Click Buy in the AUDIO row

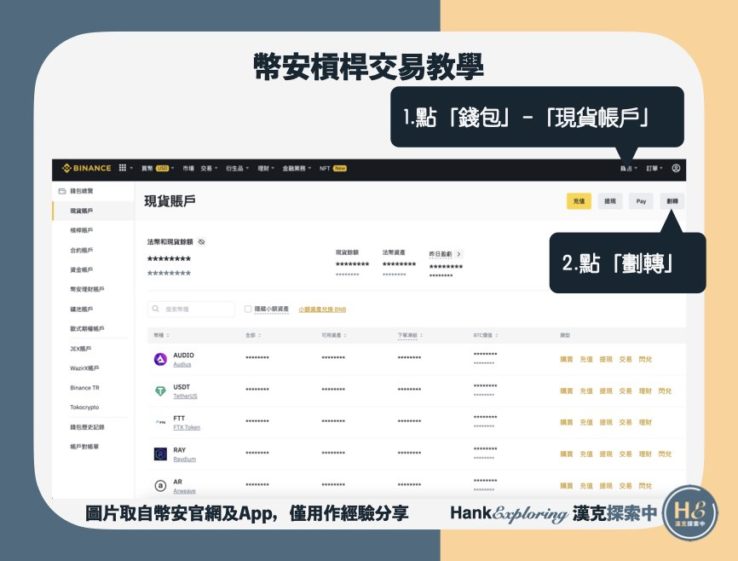[x=566, y=360]
